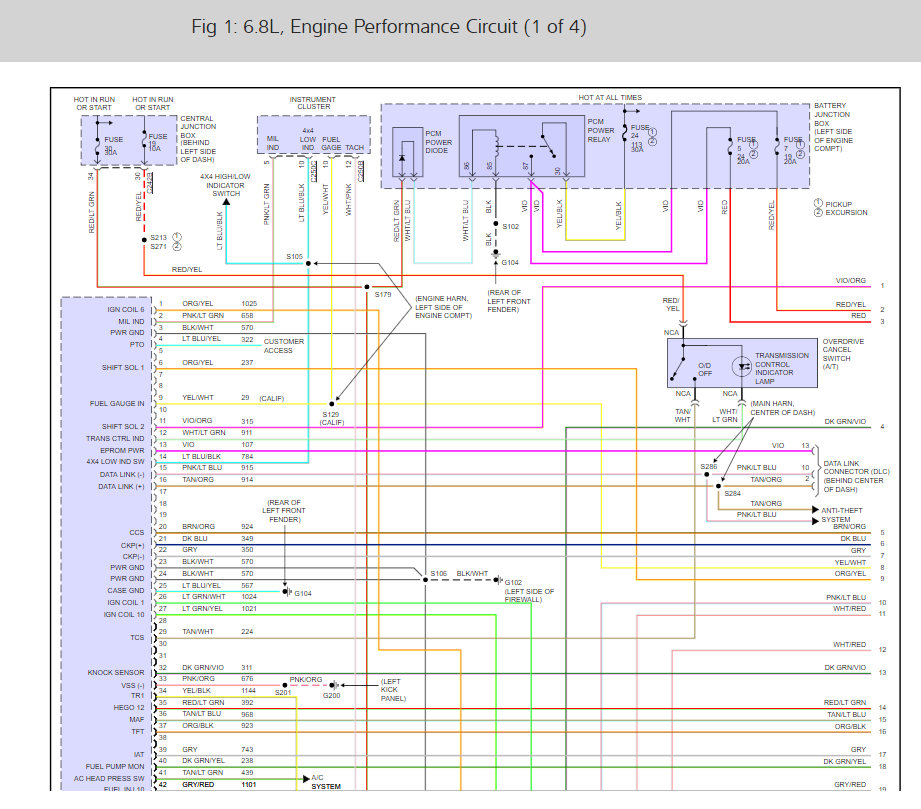Click the 'OVERDRIVE CANCEL SWITCH' label
The image size is (921, 809).
[x=843, y=350]
